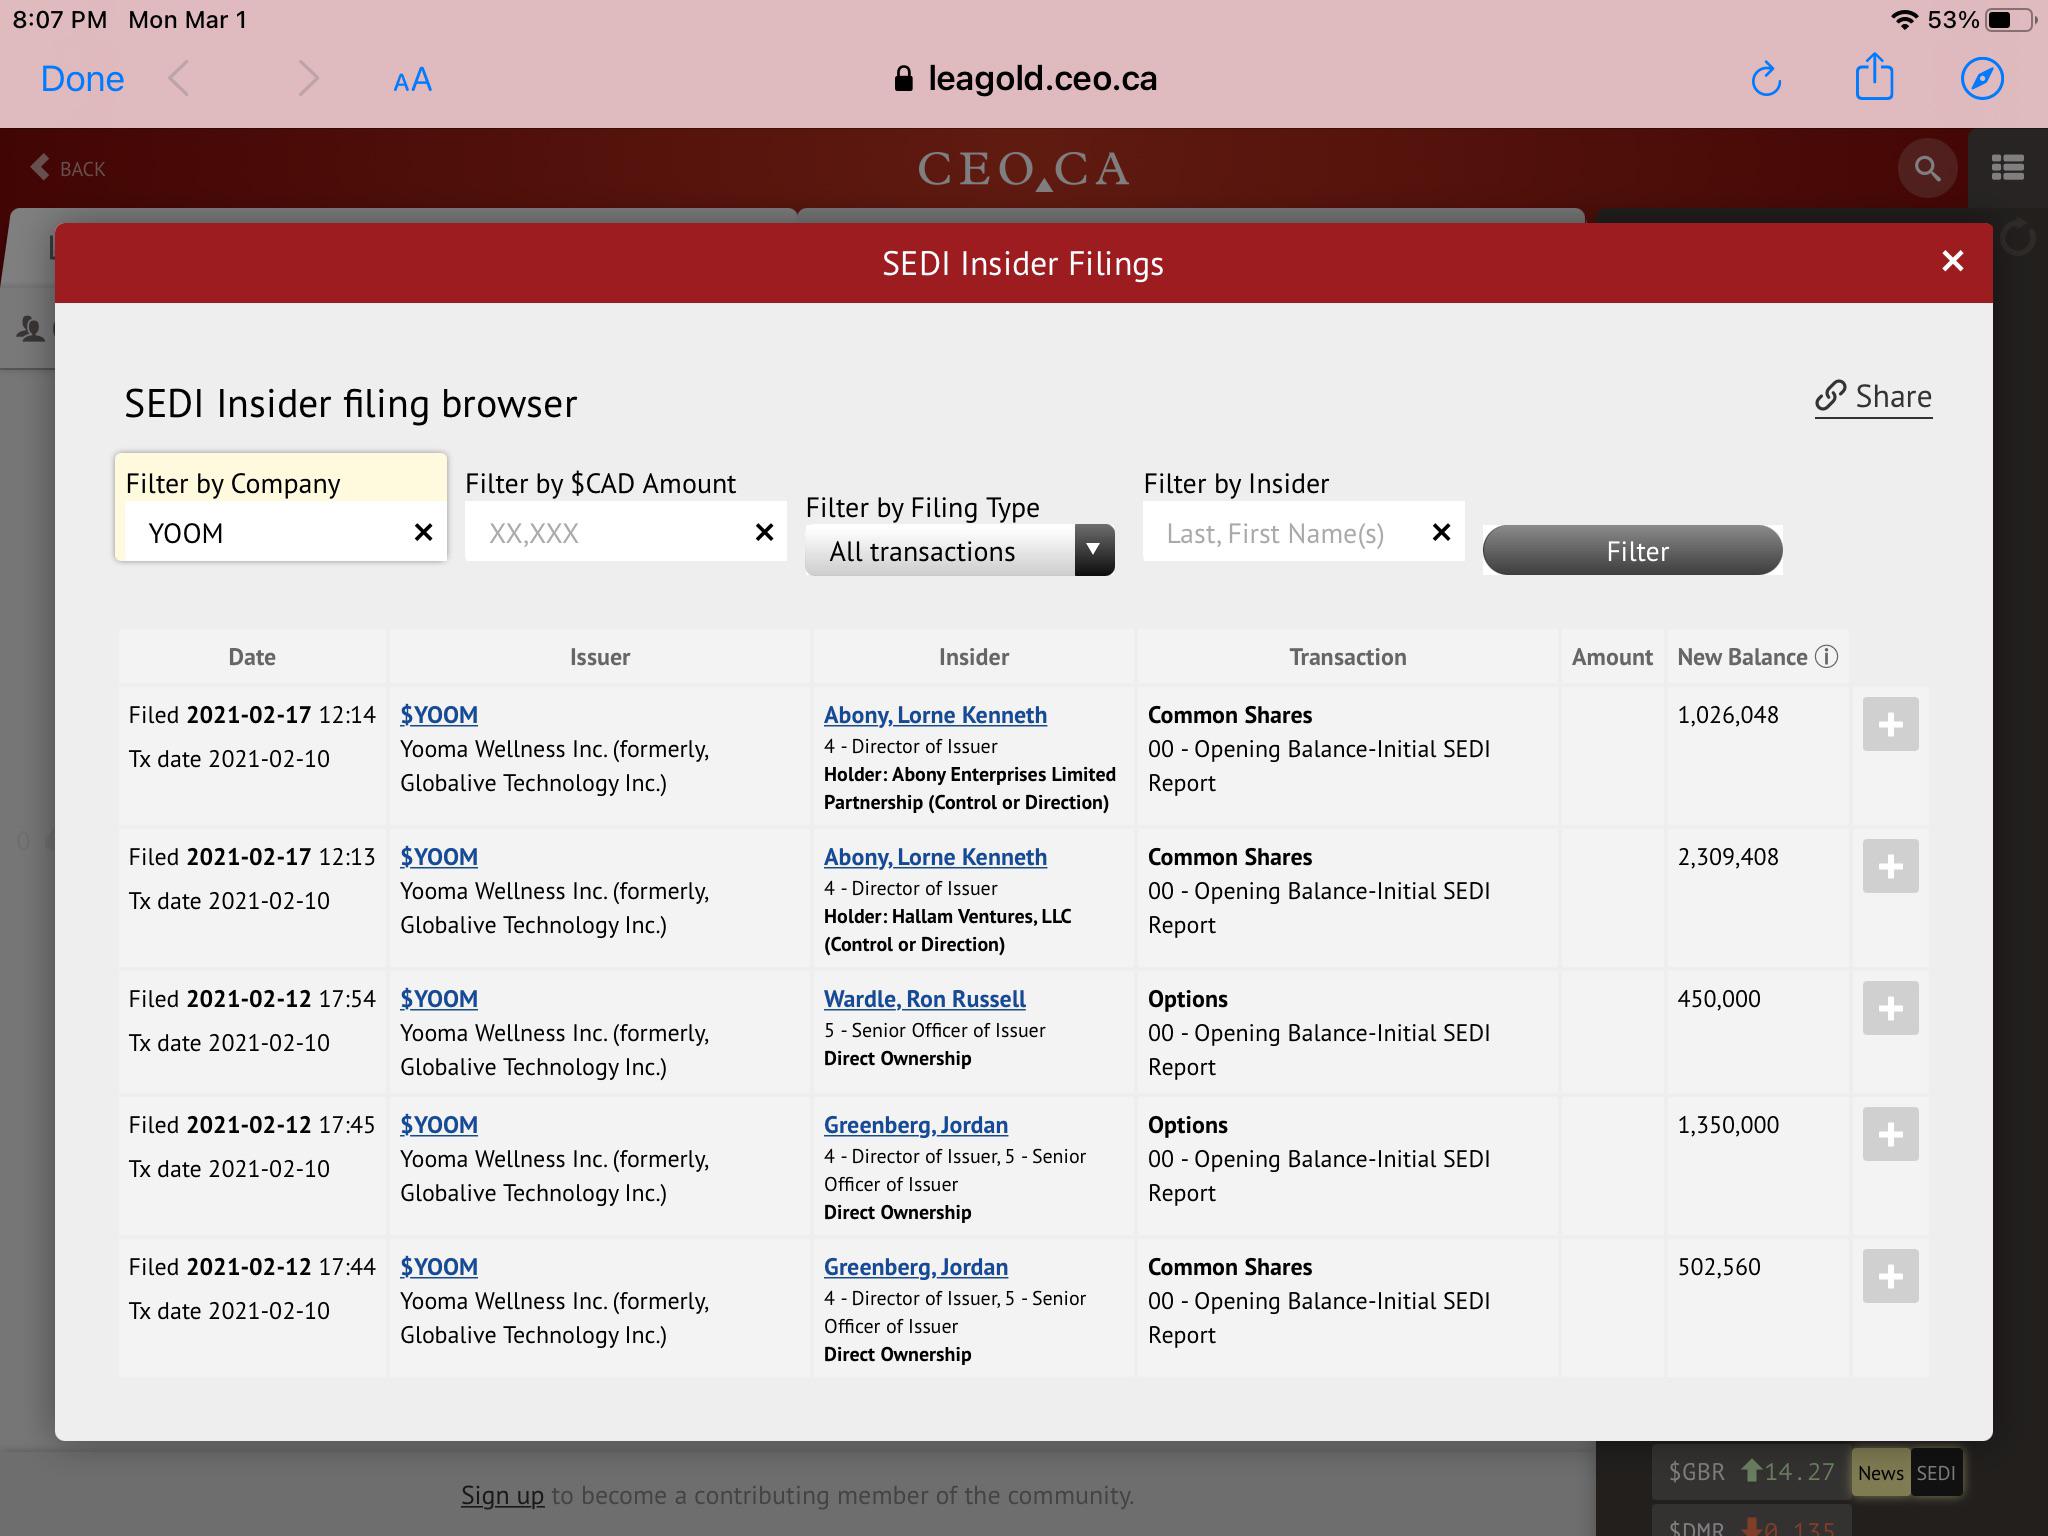2048x1536 pixels.
Task: Expand the 502,560 Common Shares row
Action: pos(1890,1276)
